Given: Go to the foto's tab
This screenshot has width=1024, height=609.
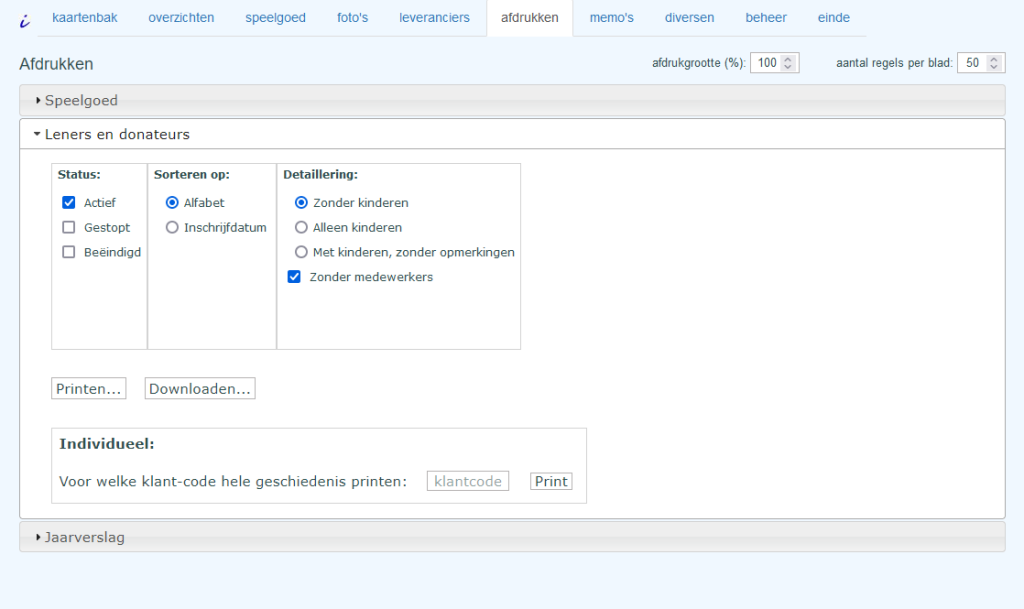Looking at the screenshot, I should 353,18.
